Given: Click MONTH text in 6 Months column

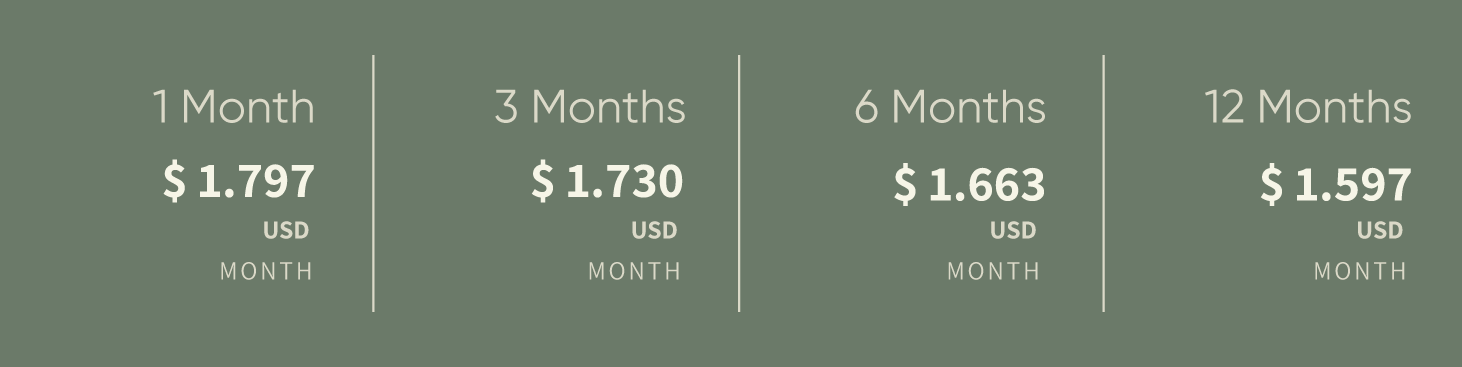Looking at the screenshot, I should click(994, 271).
